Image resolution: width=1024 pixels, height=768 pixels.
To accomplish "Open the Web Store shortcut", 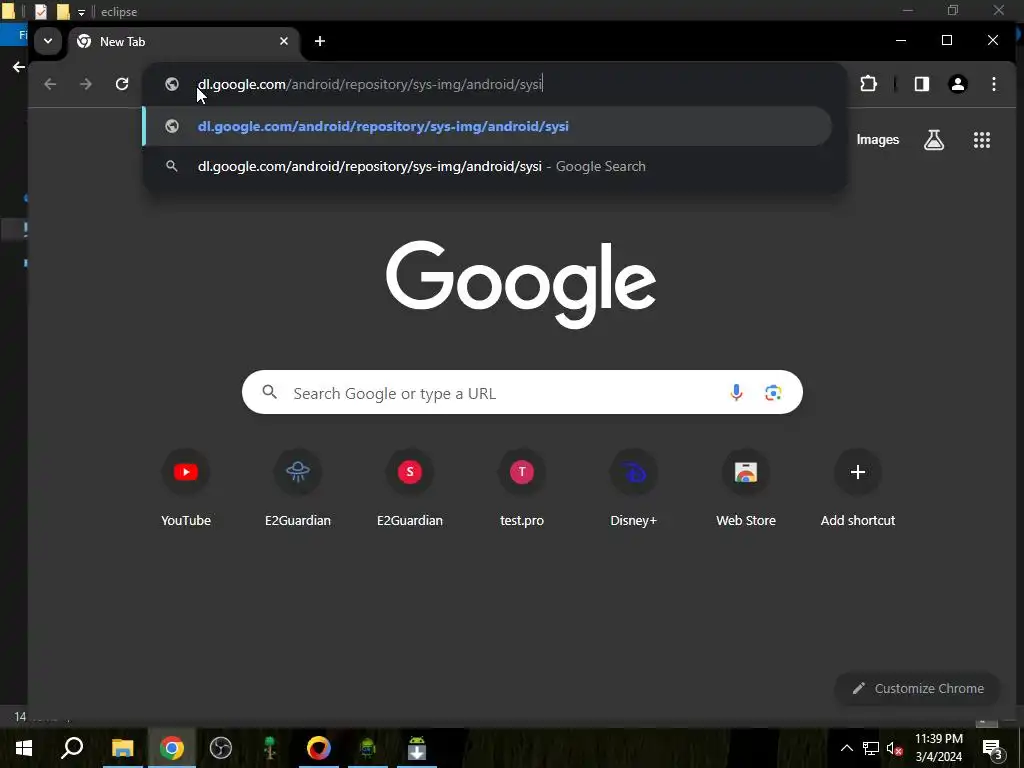I will (x=746, y=487).
